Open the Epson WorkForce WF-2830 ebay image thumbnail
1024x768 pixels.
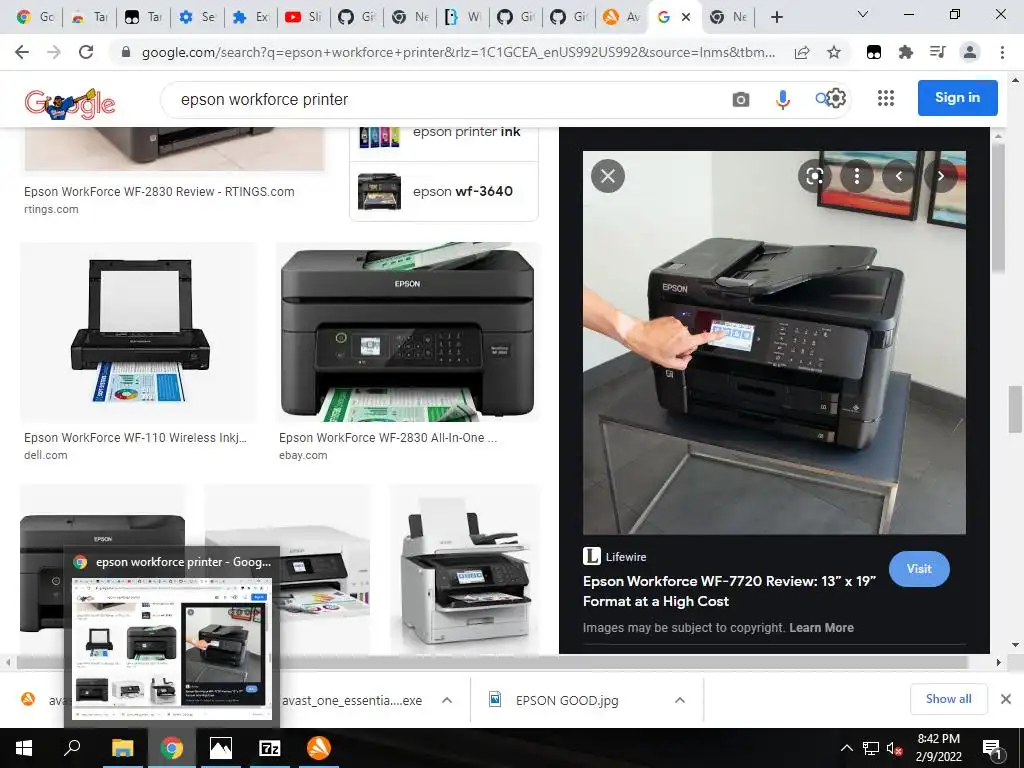click(x=408, y=332)
